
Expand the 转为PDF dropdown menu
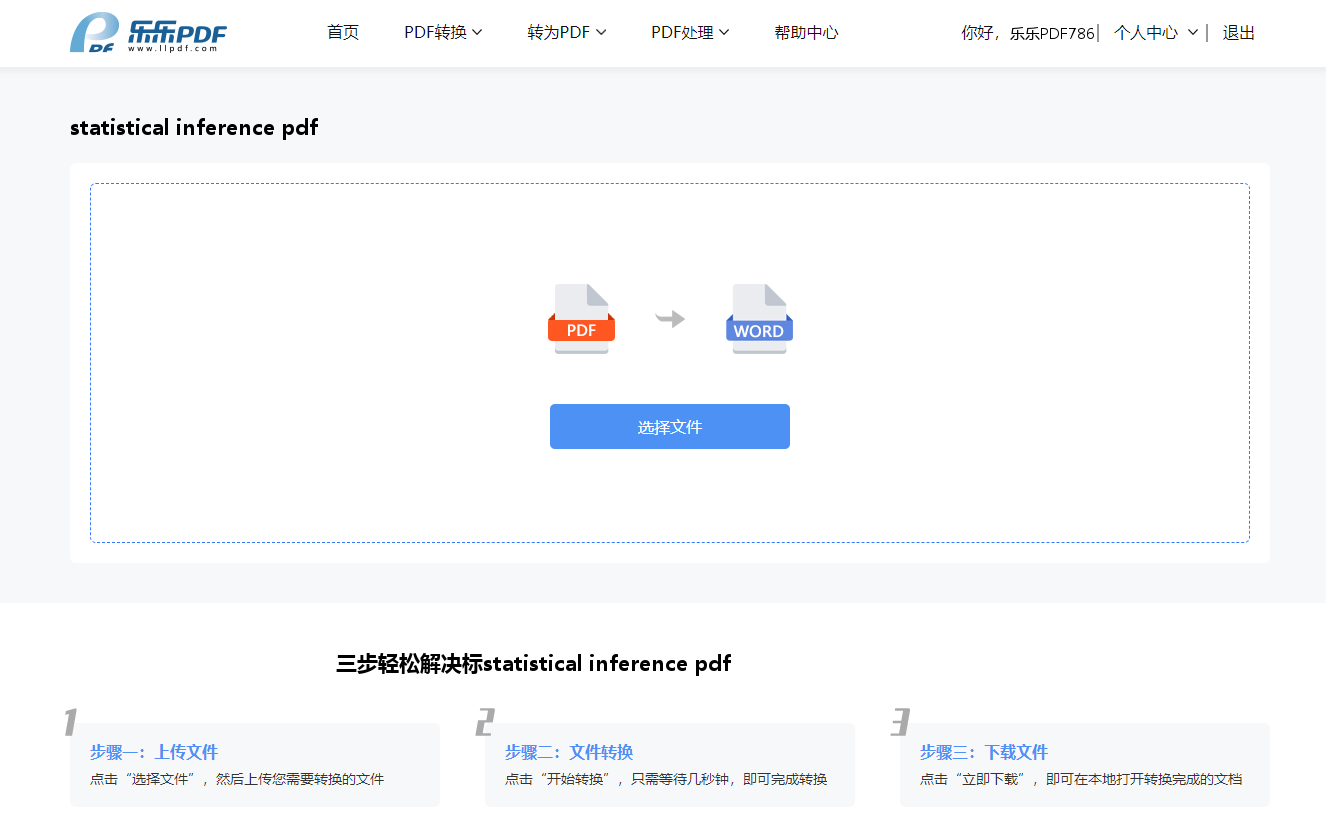point(567,33)
